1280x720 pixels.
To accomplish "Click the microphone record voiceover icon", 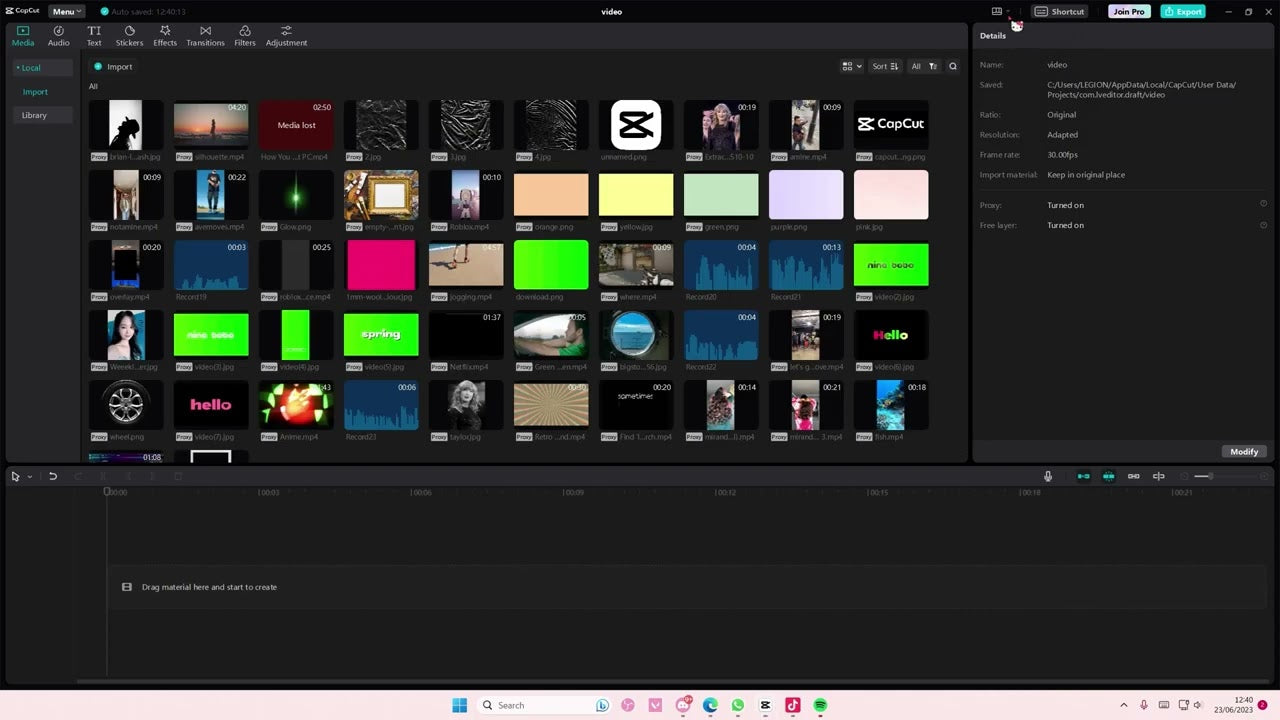I will (x=1048, y=477).
